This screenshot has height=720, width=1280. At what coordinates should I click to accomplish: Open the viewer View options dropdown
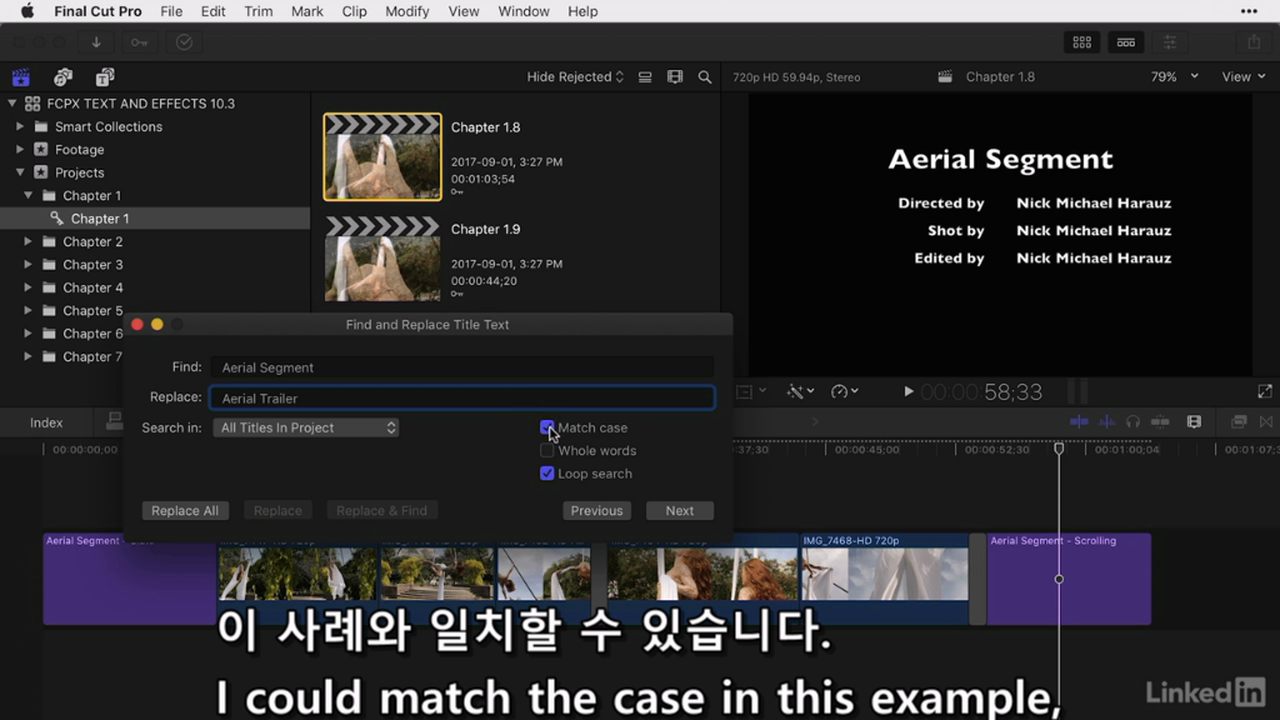[x=1243, y=77]
